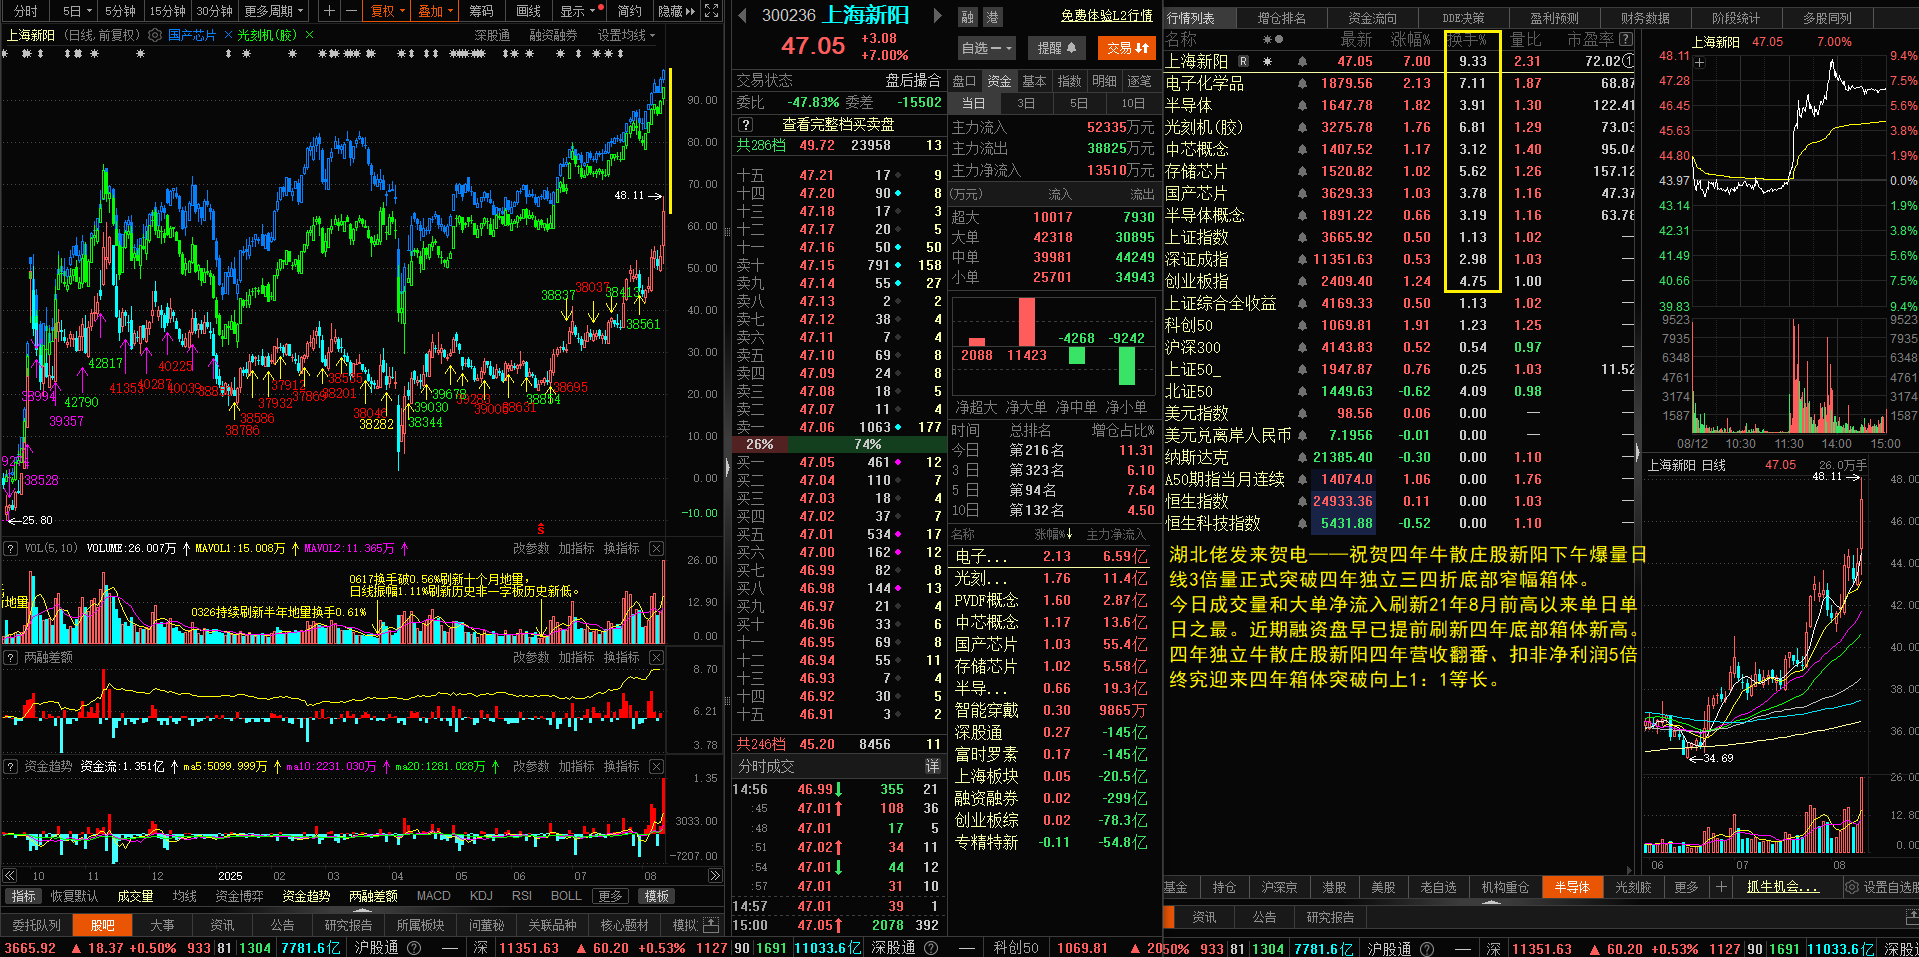The image size is (1919, 957).
Task: Toggle the BOLL indicator
Action: tap(566, 896)
